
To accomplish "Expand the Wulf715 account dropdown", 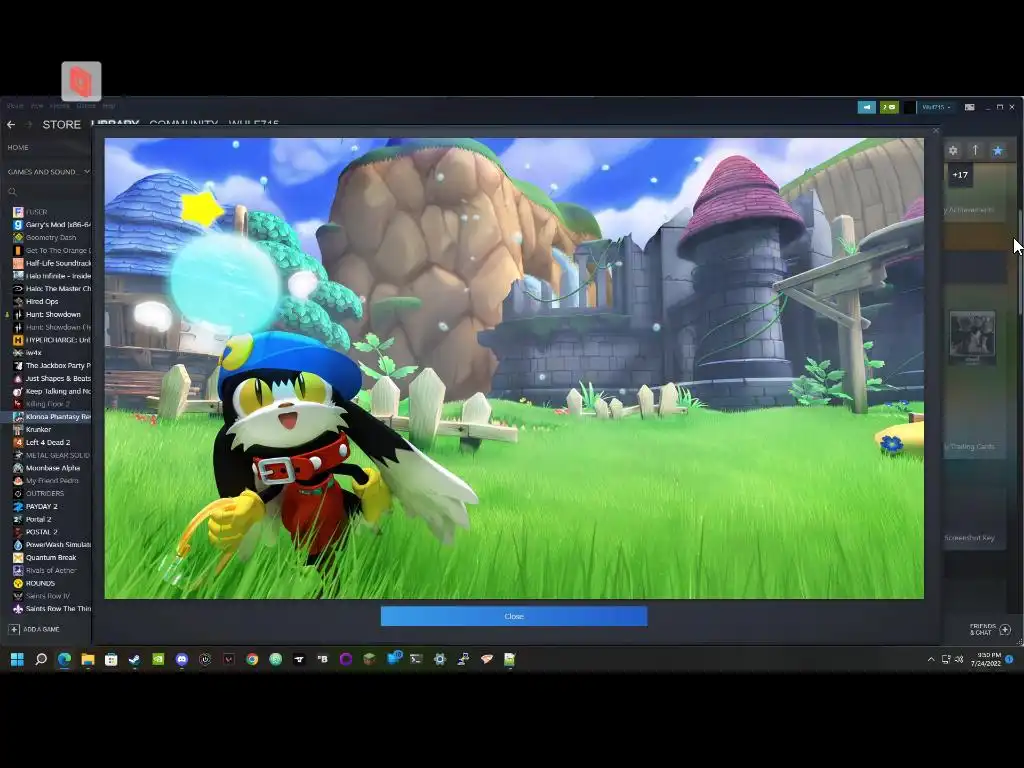I will (935, 107).
